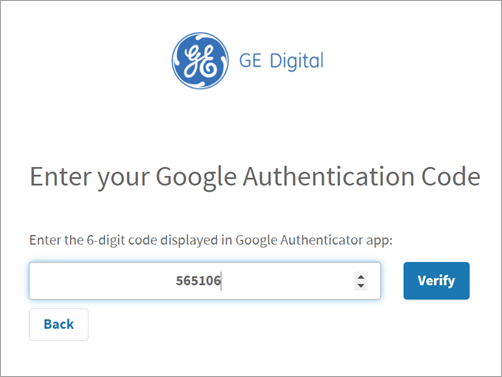Focus the 6-digit code input field

205,281
